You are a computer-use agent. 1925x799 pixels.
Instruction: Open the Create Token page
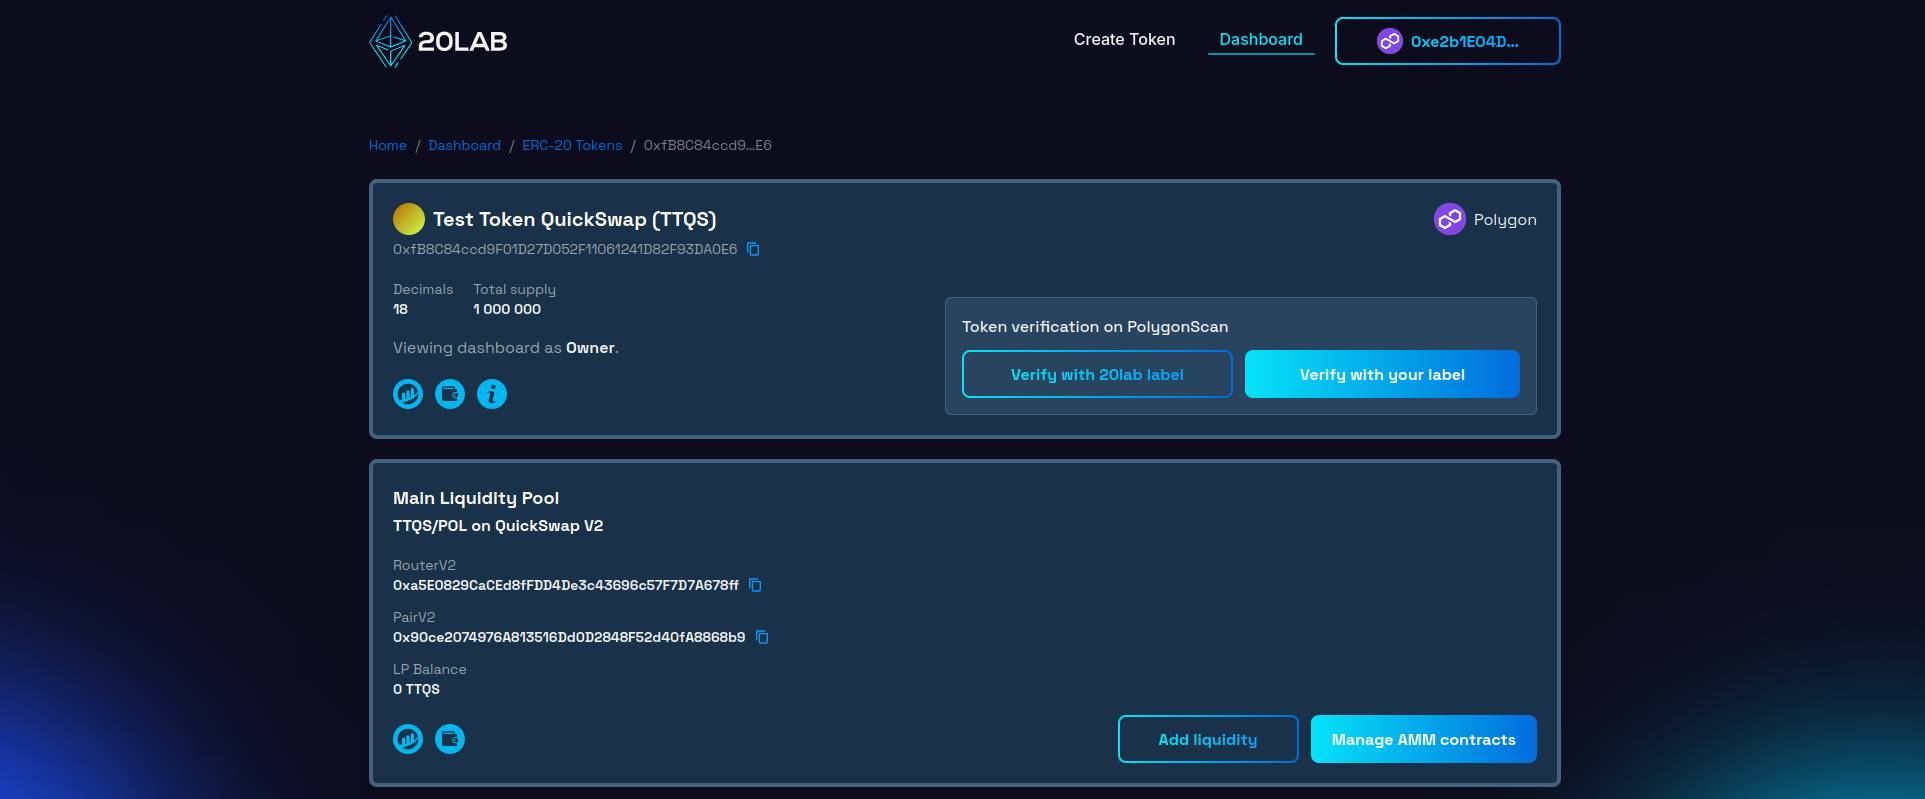(x=1124, y=40)
